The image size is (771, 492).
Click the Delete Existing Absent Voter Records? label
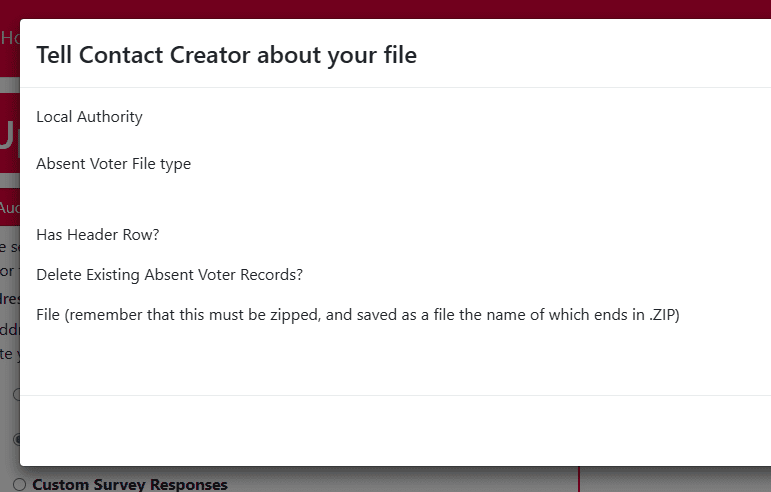tap(169, 274)
